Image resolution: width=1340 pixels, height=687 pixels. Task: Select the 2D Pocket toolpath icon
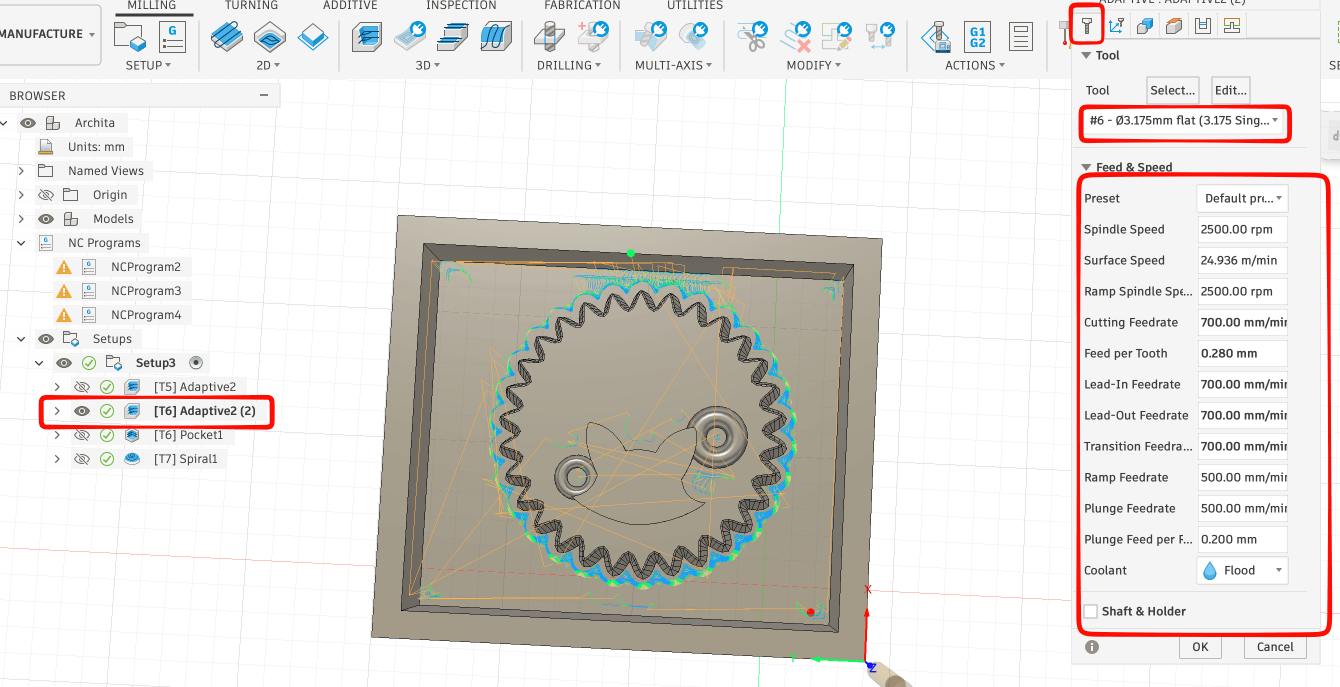point(270,37)
